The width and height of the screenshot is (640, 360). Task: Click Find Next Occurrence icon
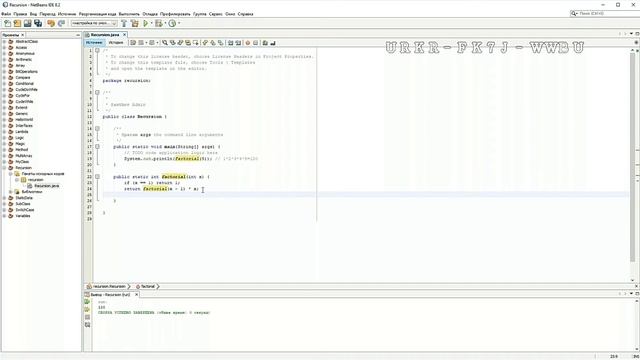(x=180, y=42)
